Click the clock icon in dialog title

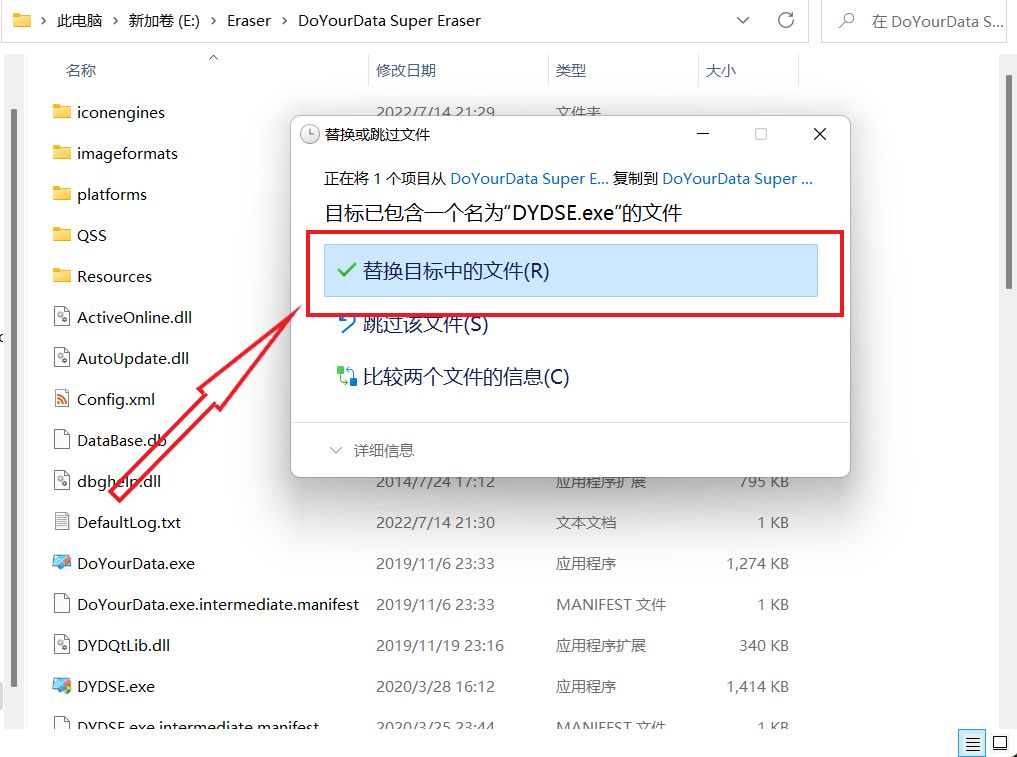pos(310,134)
